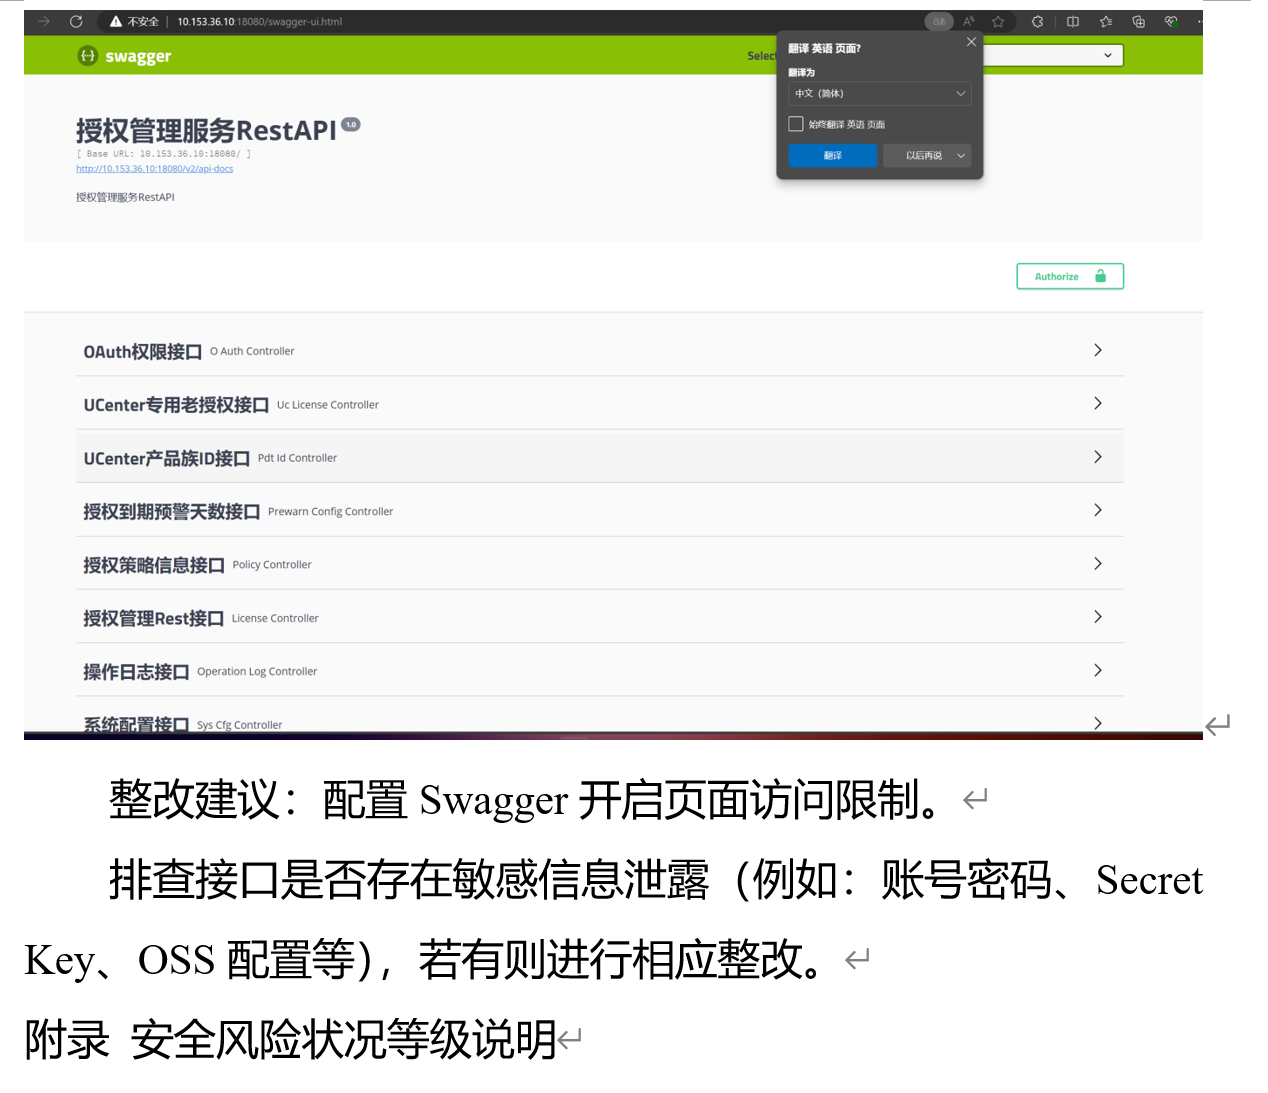
Task: Click the Operation Log Controller label
Action: (x=257, y=671)
